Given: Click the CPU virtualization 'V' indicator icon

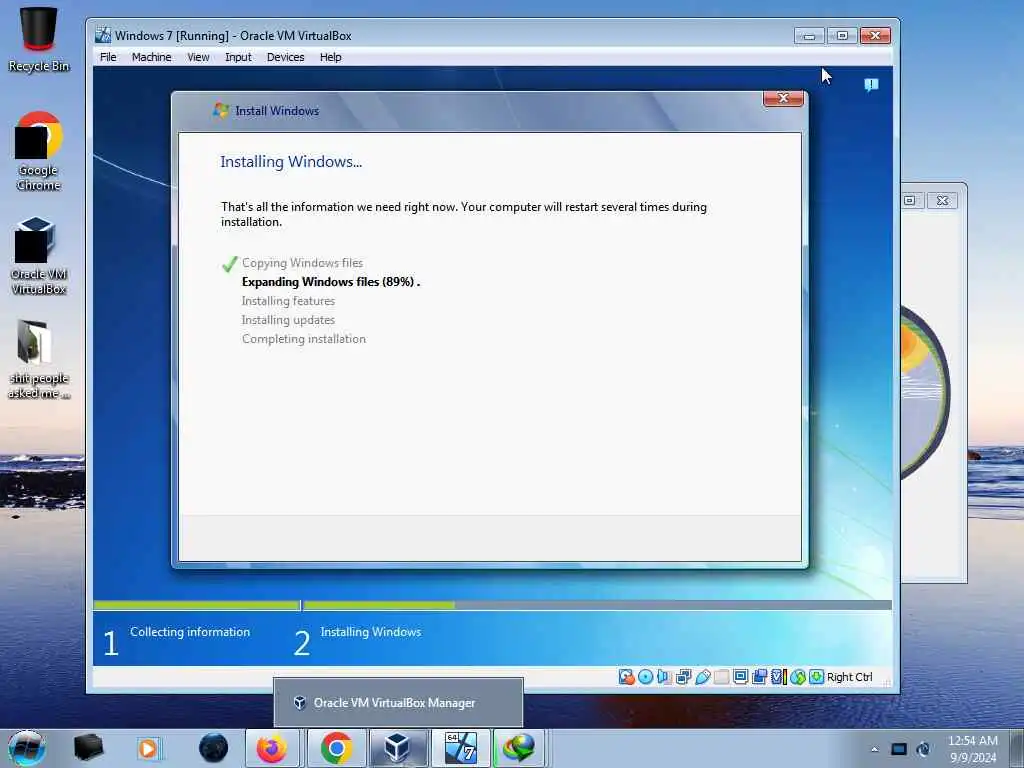Looking at the screenshot, I should 778,677.
